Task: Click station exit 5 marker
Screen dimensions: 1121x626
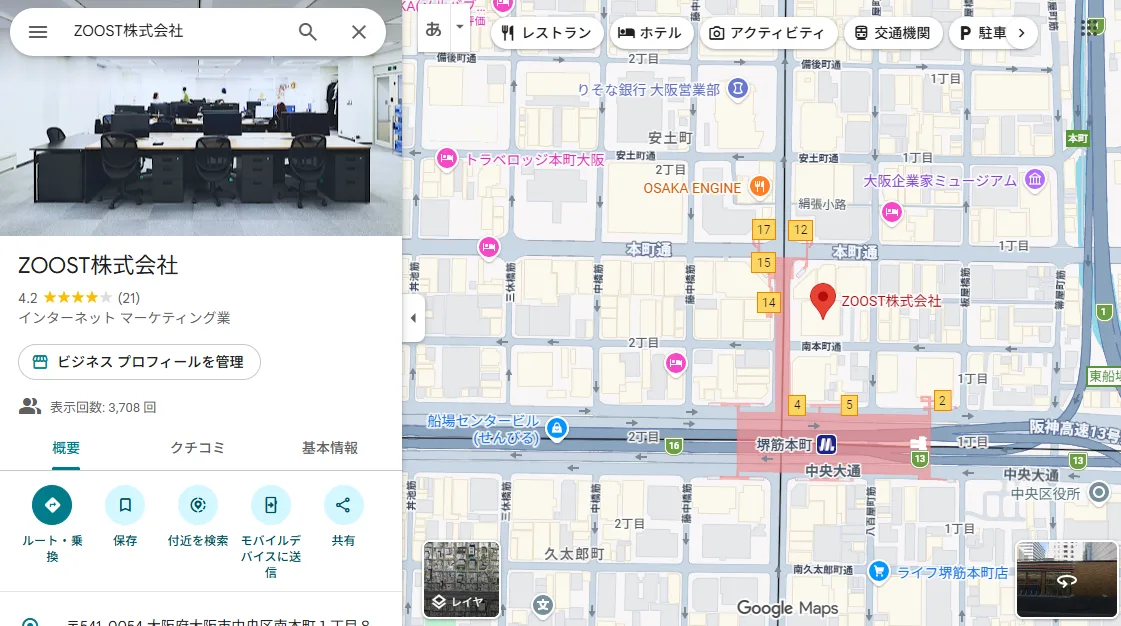Action: click(x=849, y=405)
